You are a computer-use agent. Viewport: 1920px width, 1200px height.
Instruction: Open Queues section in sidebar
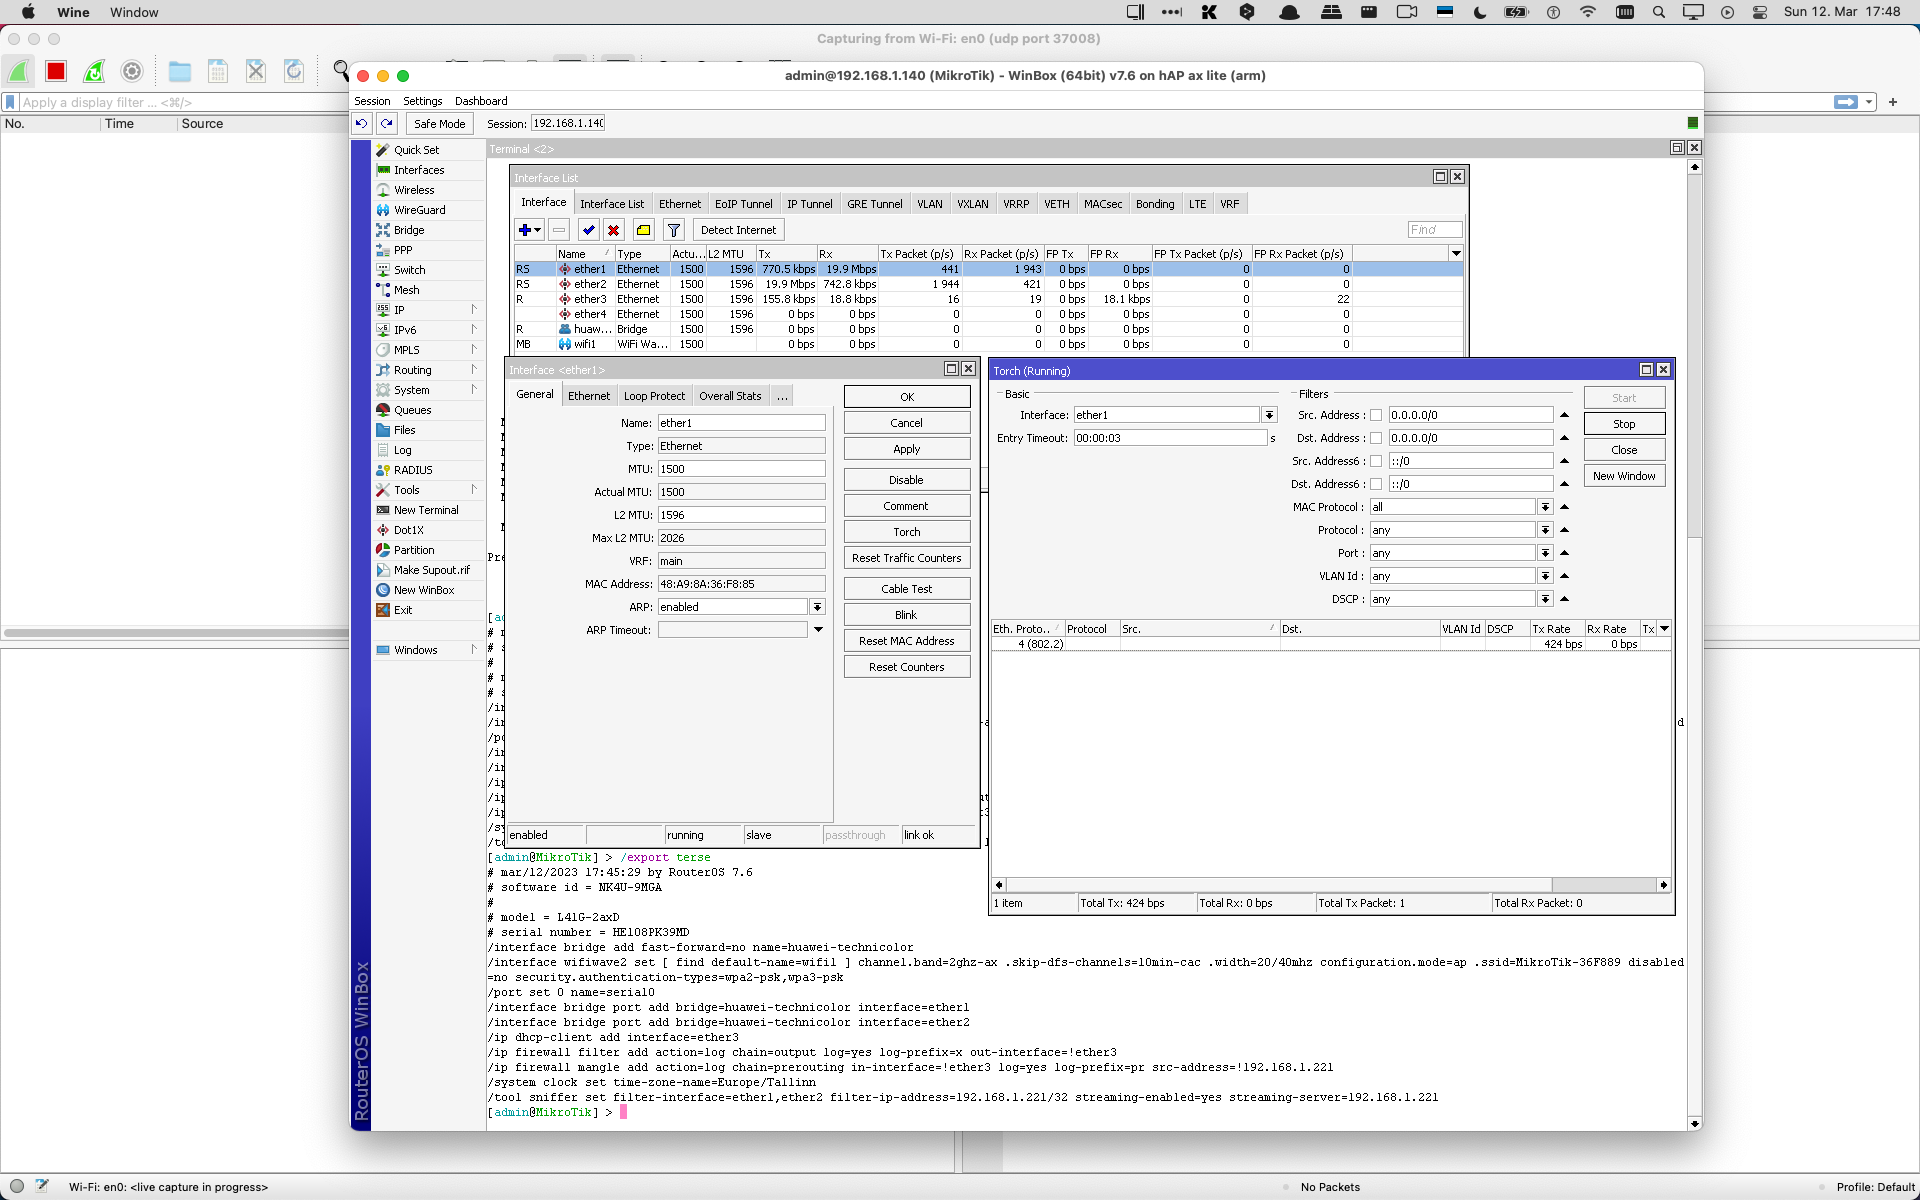coord(412,410)
